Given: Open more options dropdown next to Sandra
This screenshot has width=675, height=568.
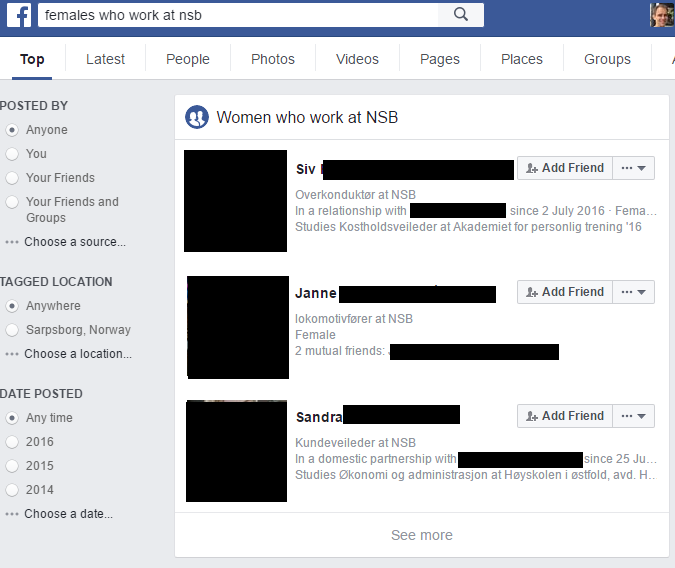Looking at the screenshot, I should click(x=633, y=416).
